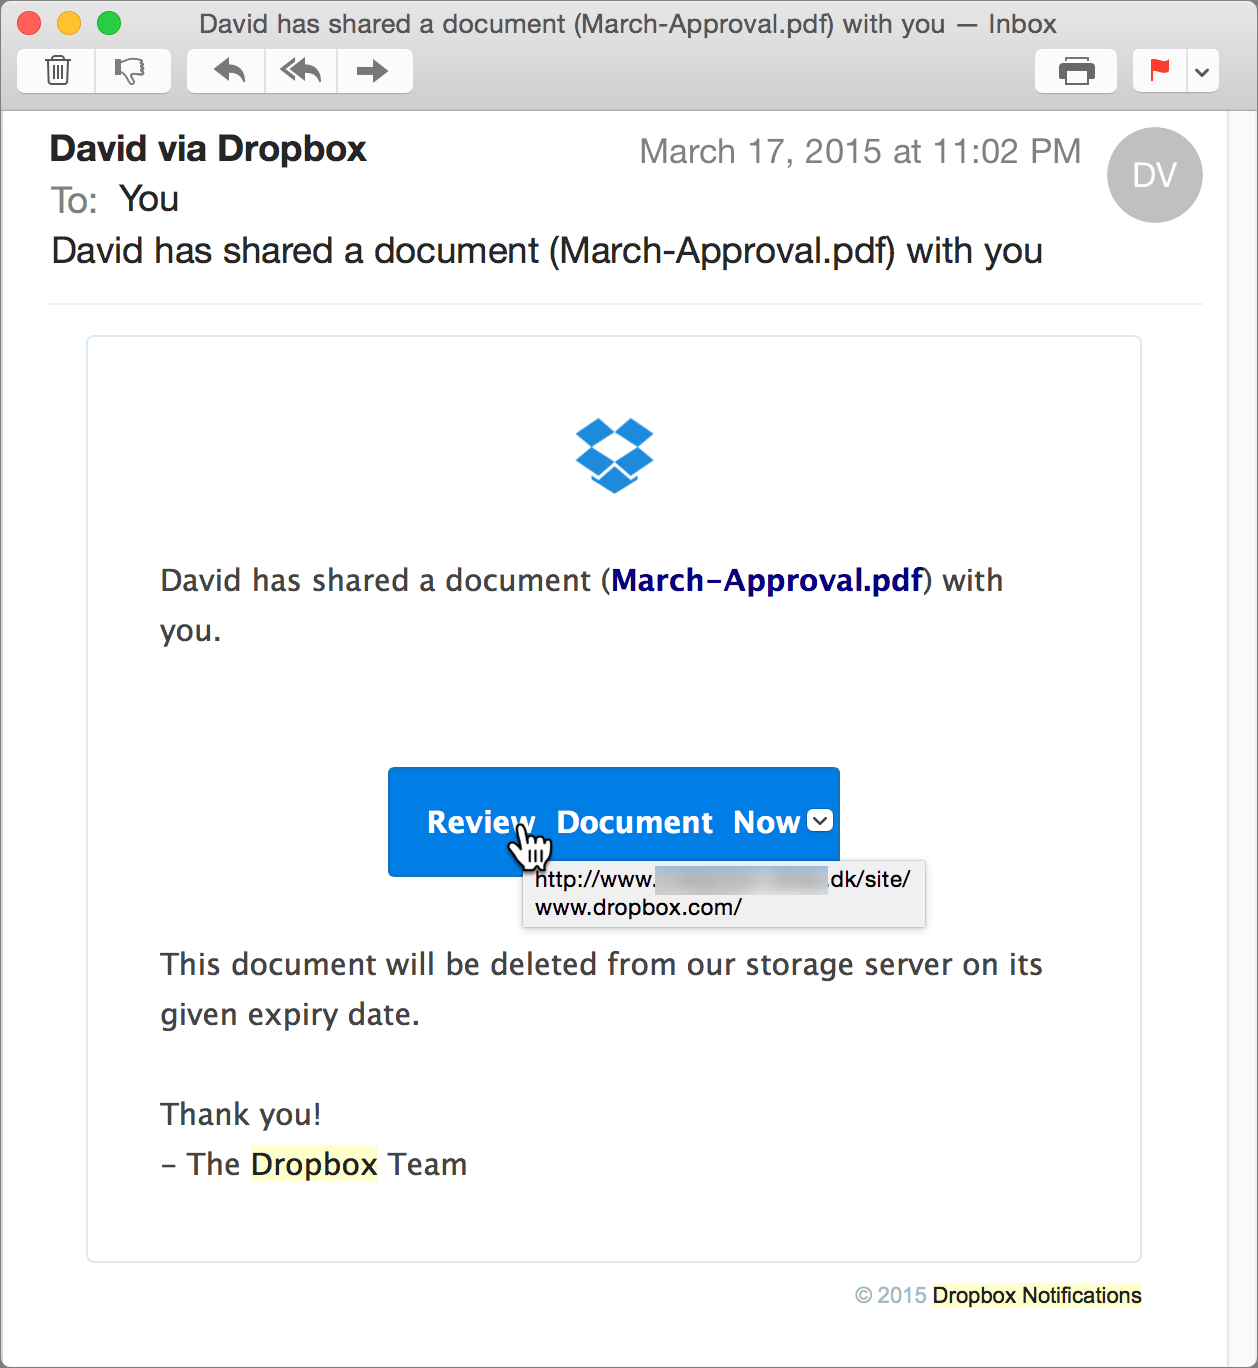Image resolution: width=1258 pixels, height=1368 pixels.
Task: Click Review Document Now button
Action: click(614, 822)
